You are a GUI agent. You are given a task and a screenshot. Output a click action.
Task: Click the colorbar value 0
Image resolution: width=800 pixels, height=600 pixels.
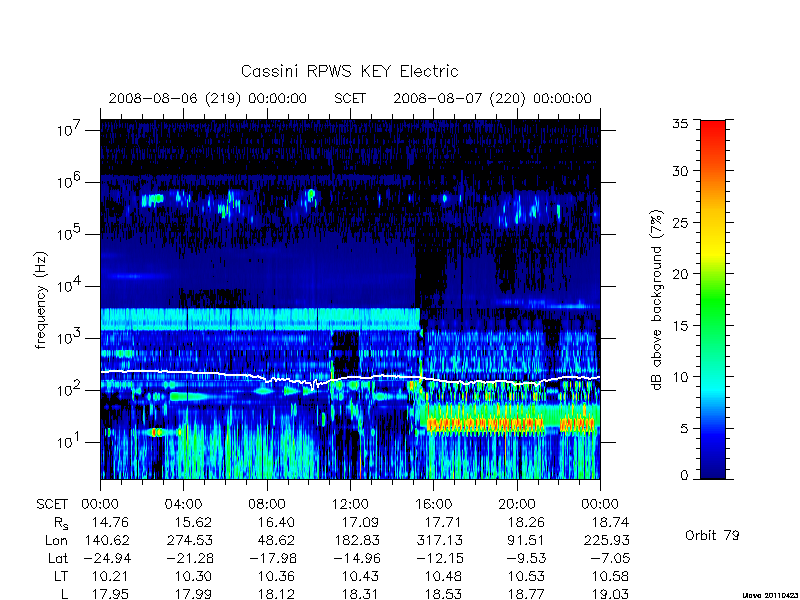point(685,476)
